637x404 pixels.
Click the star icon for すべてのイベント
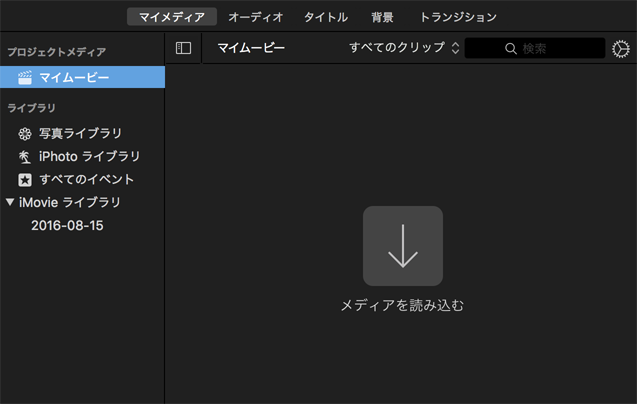pyautogui.click(x=25, y=180)
